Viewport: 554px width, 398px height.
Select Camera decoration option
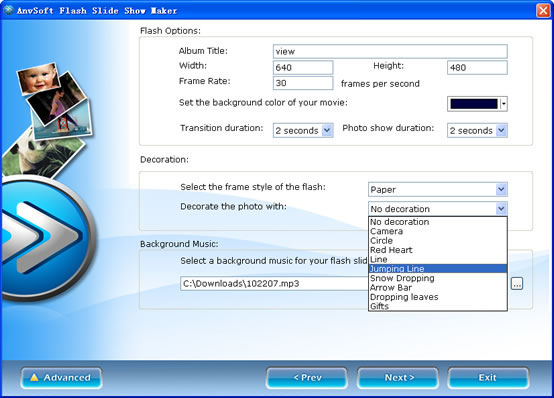(x=437, y=231)
